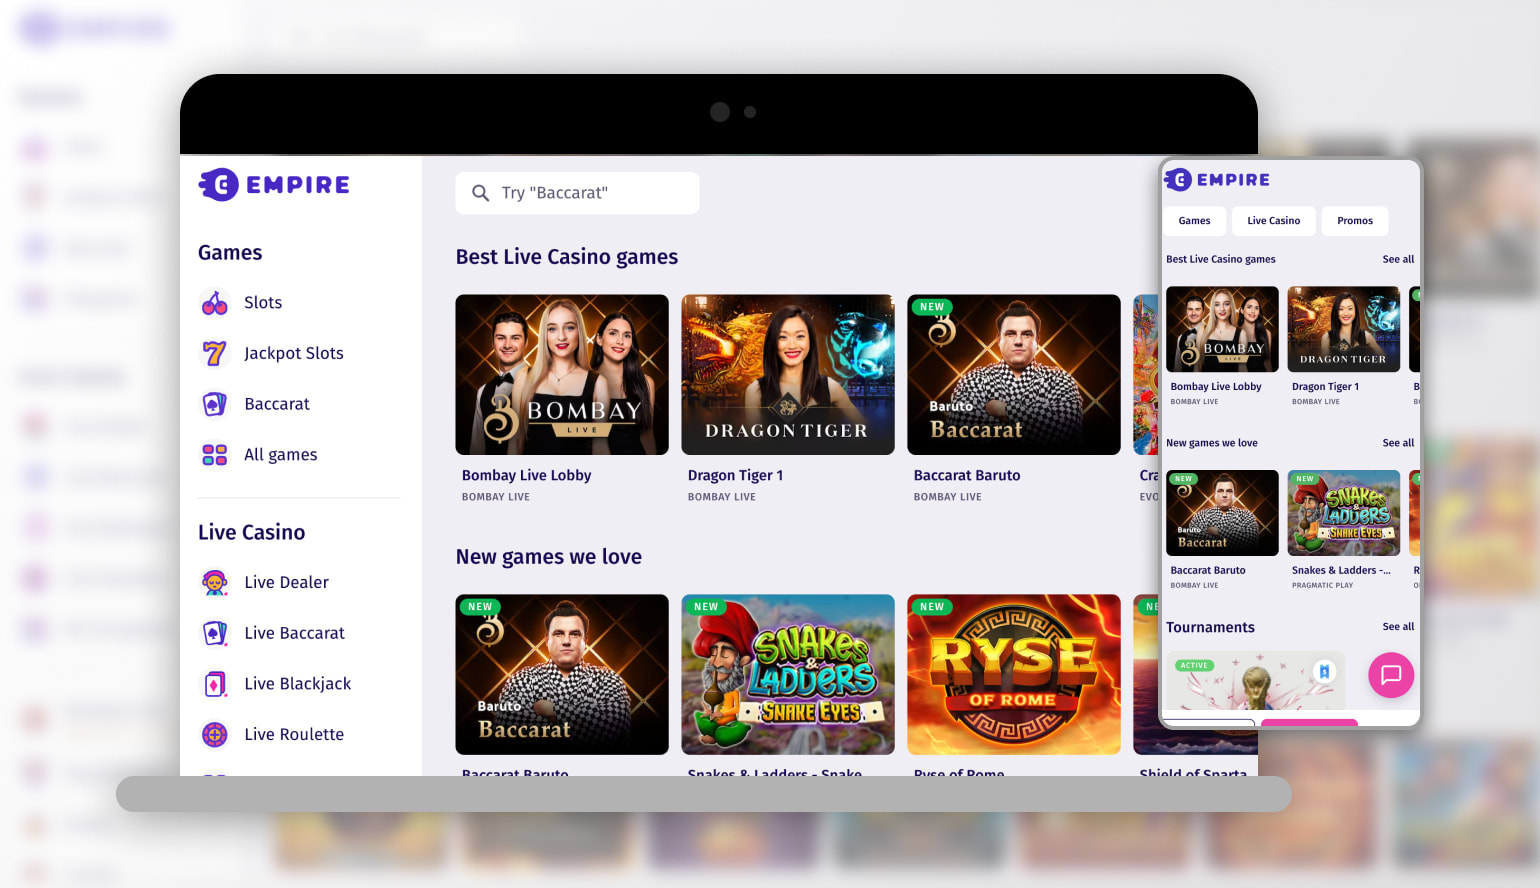Open mobile Bombay Live Lobby thumbnail
The image size is (1540, 888).
tap(1222, 330)
